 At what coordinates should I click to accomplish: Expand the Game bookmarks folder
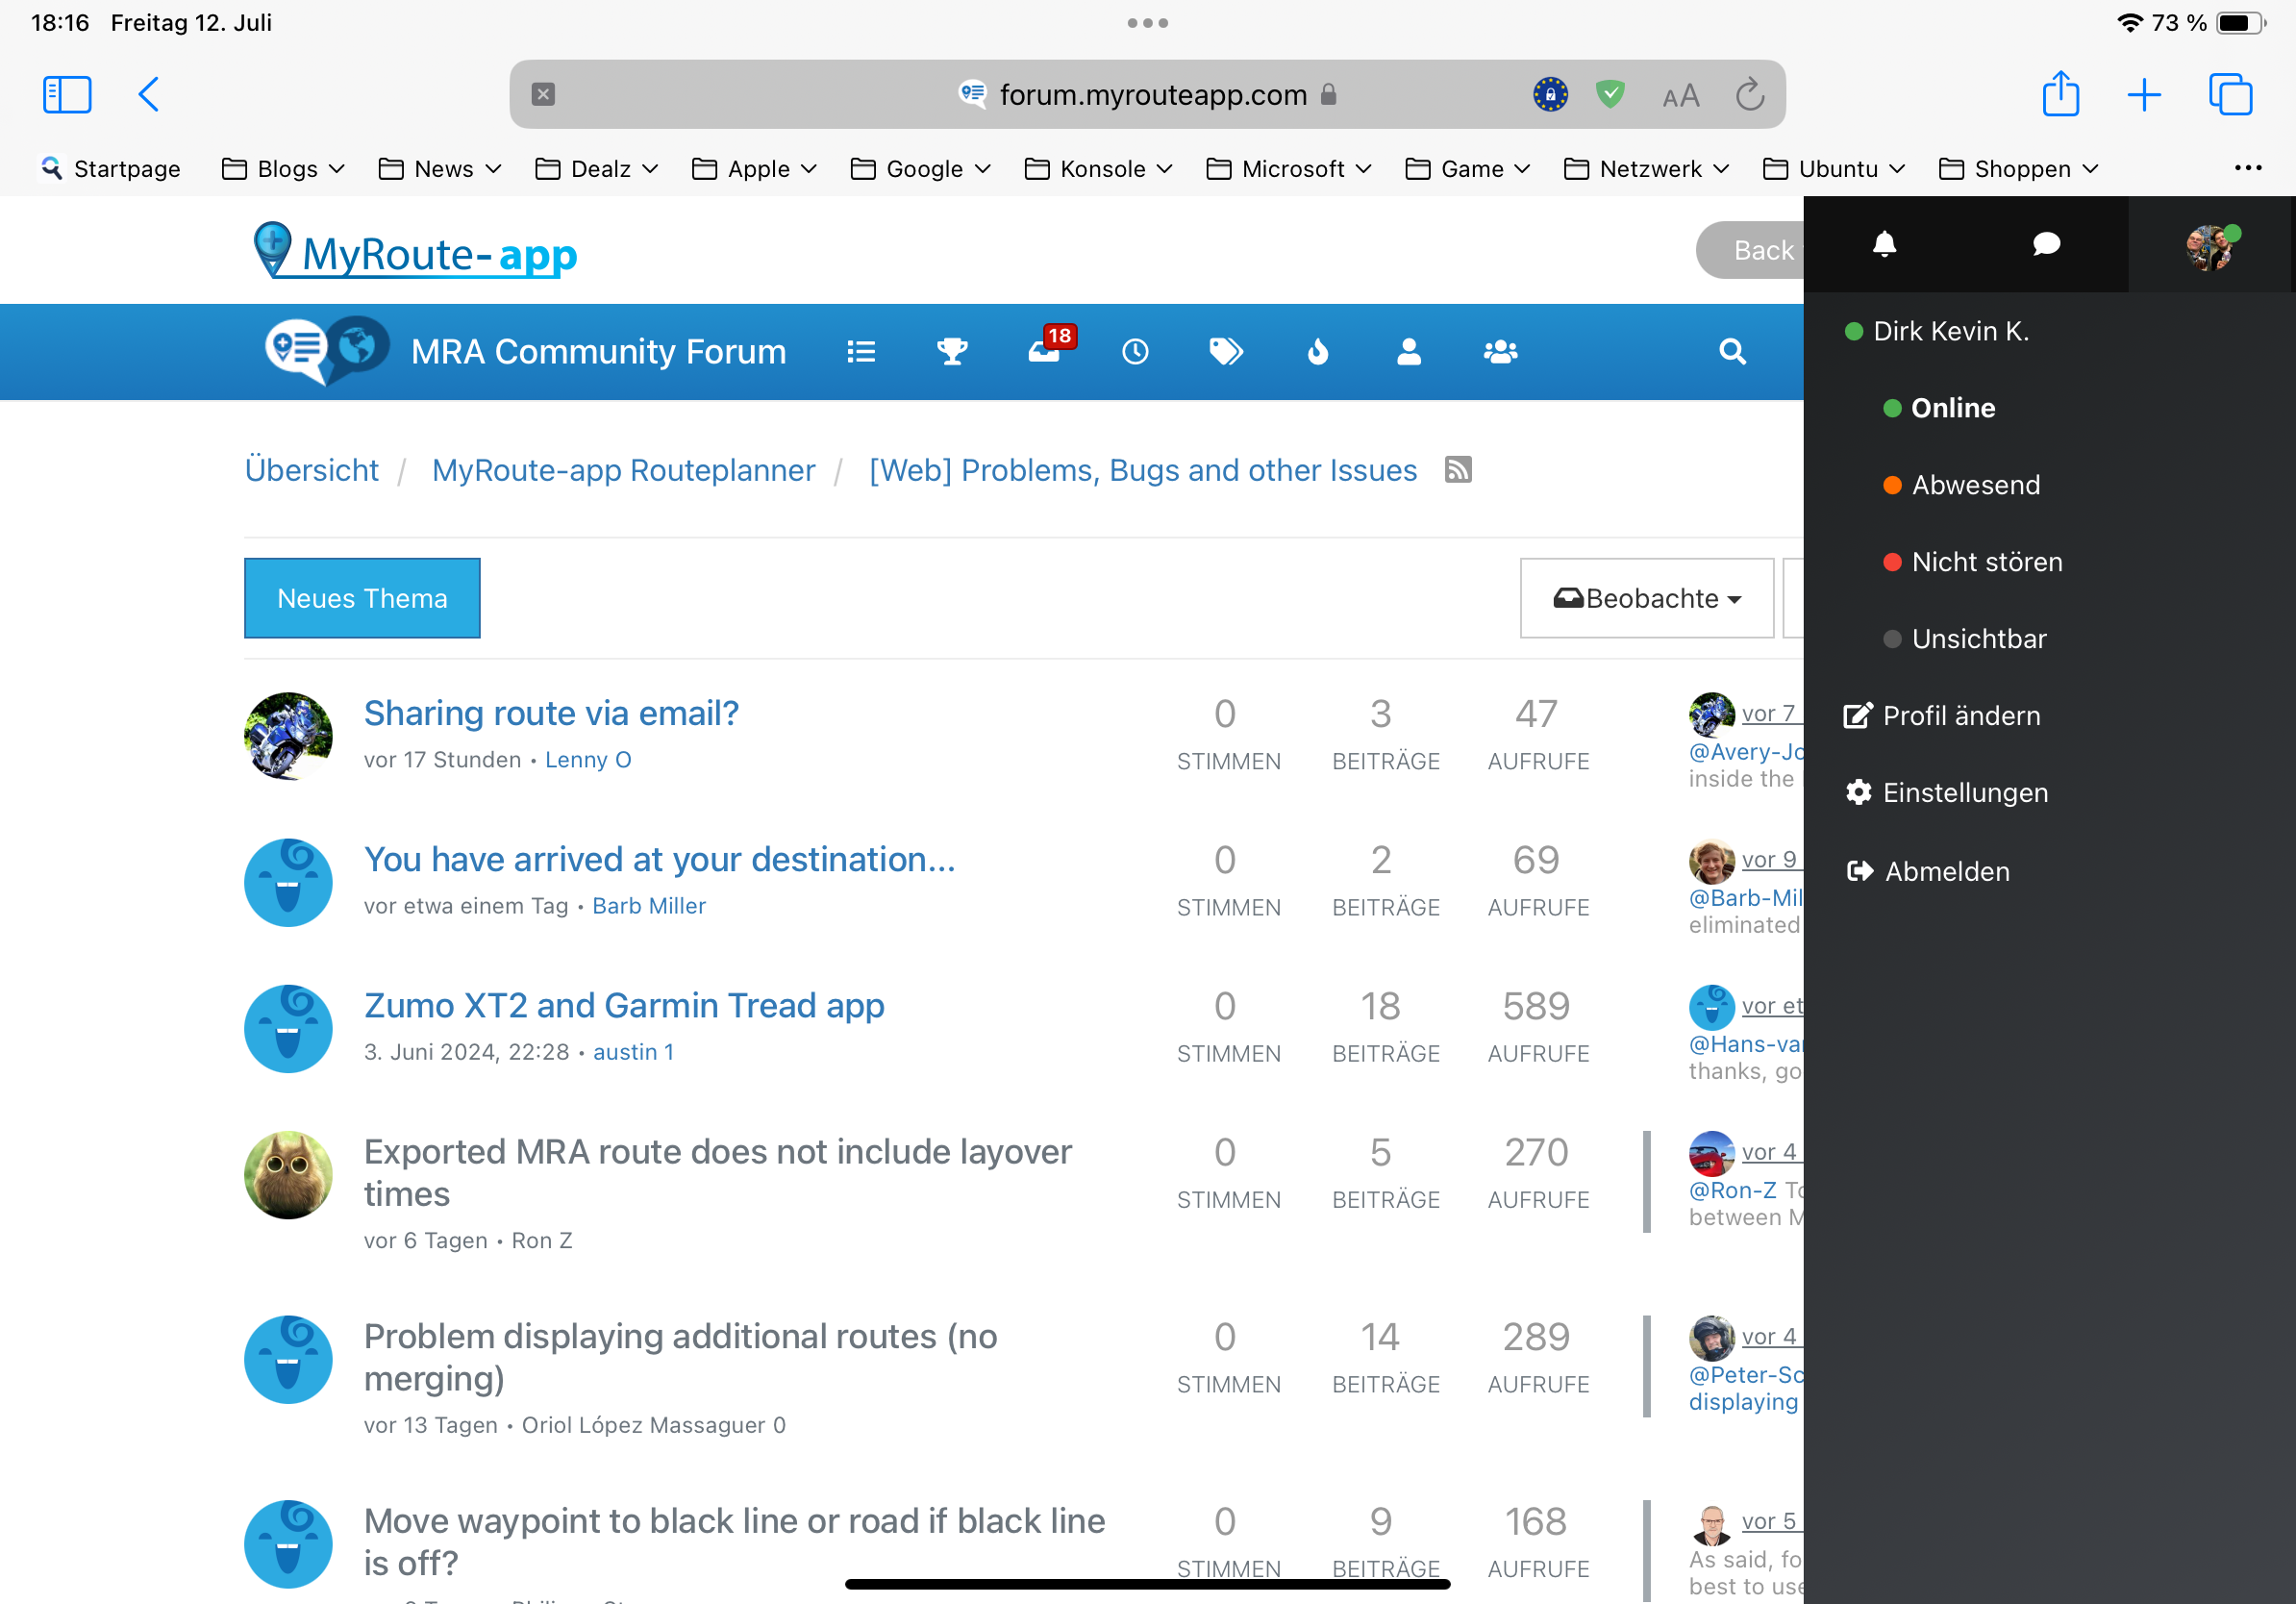point(1468,169)
